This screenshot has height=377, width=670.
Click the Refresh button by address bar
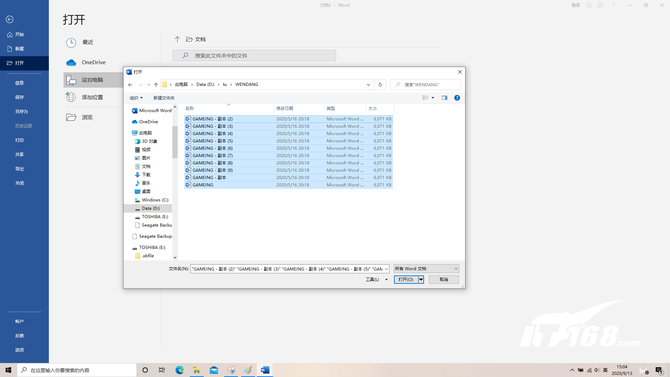tap(380, 85)
